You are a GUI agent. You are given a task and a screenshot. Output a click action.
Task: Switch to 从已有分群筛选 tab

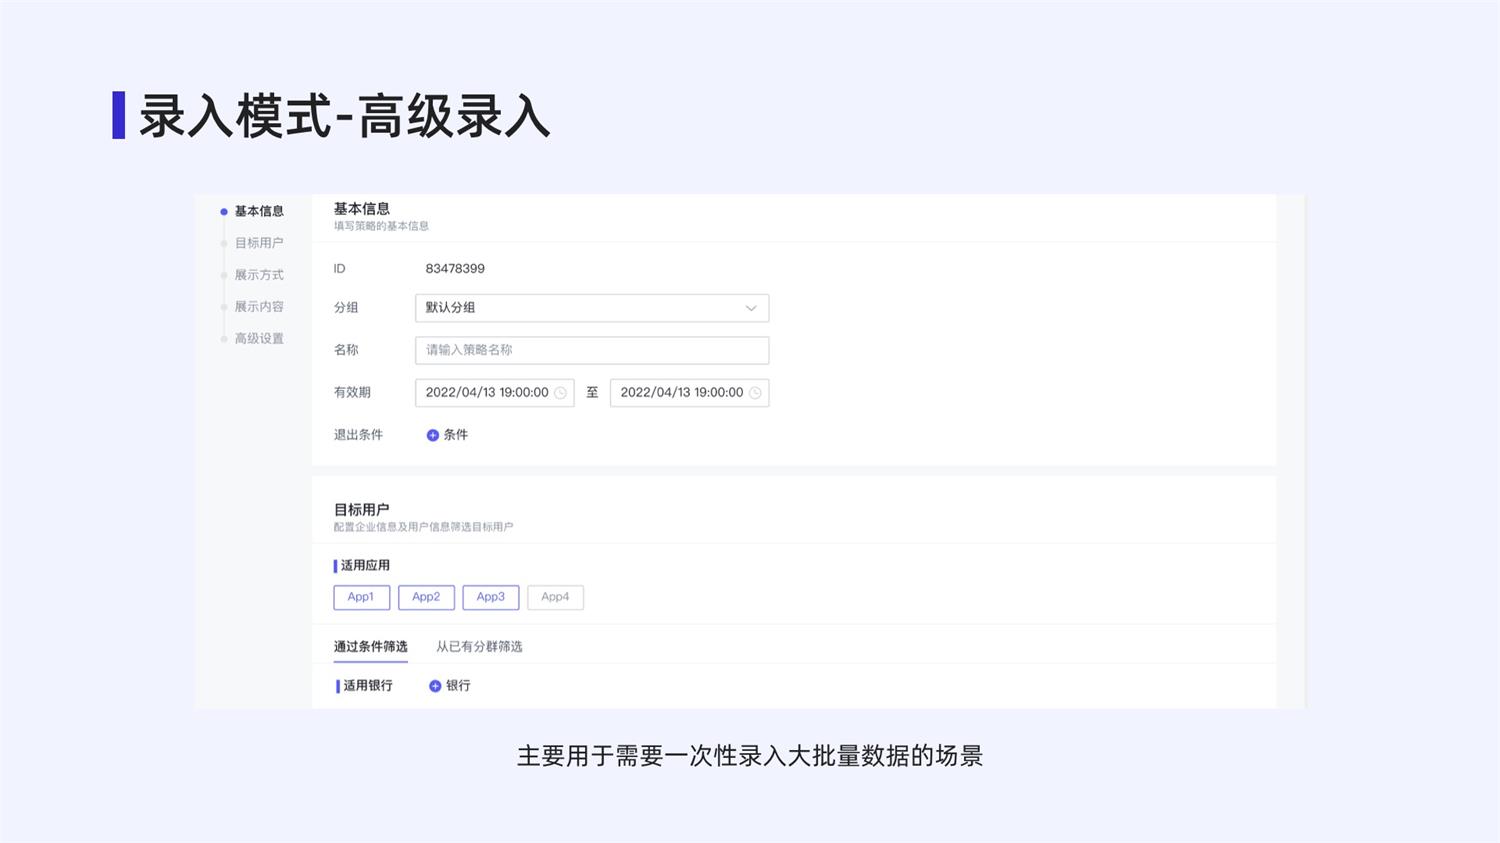point(479,647)
